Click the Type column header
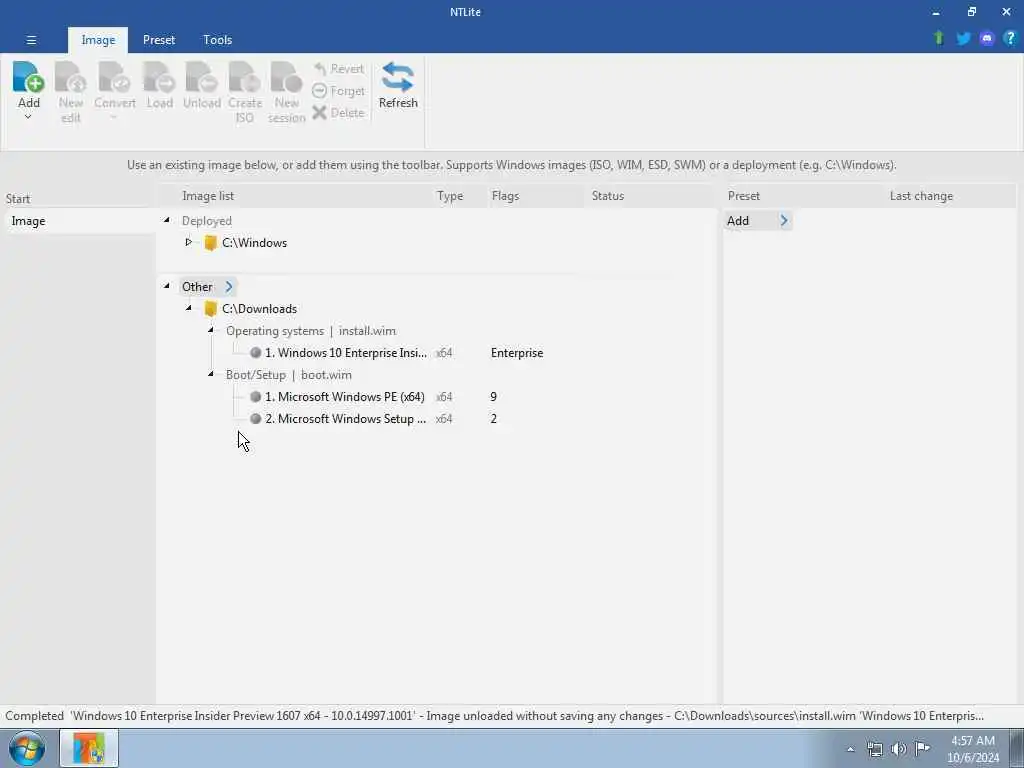The height and width of the screenshot is (768, 1024). click(450, 196)
